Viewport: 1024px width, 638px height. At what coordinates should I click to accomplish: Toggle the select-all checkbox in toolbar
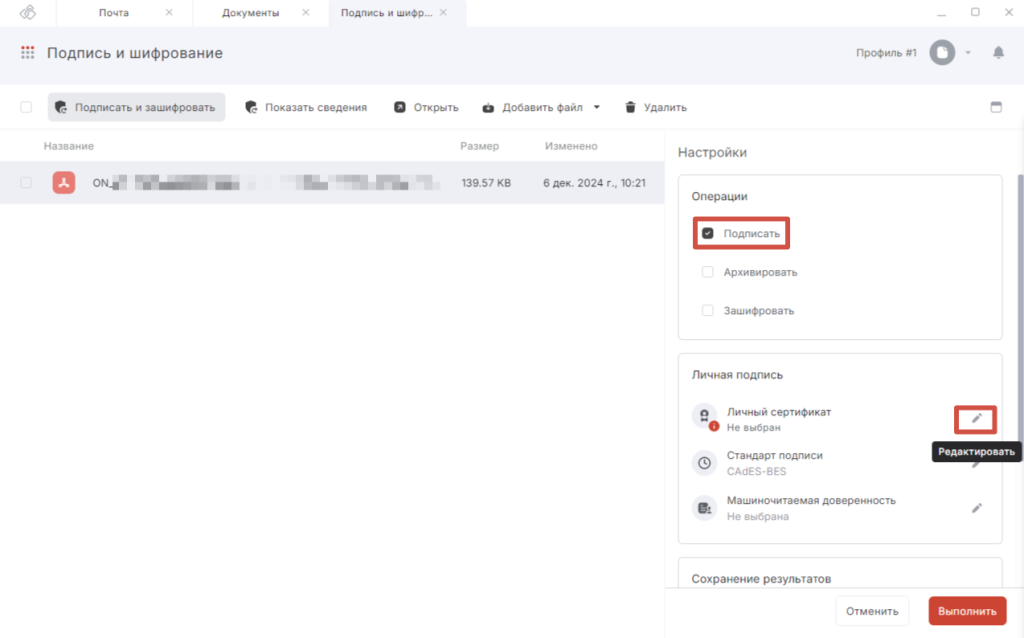click(x=26, y=107)
